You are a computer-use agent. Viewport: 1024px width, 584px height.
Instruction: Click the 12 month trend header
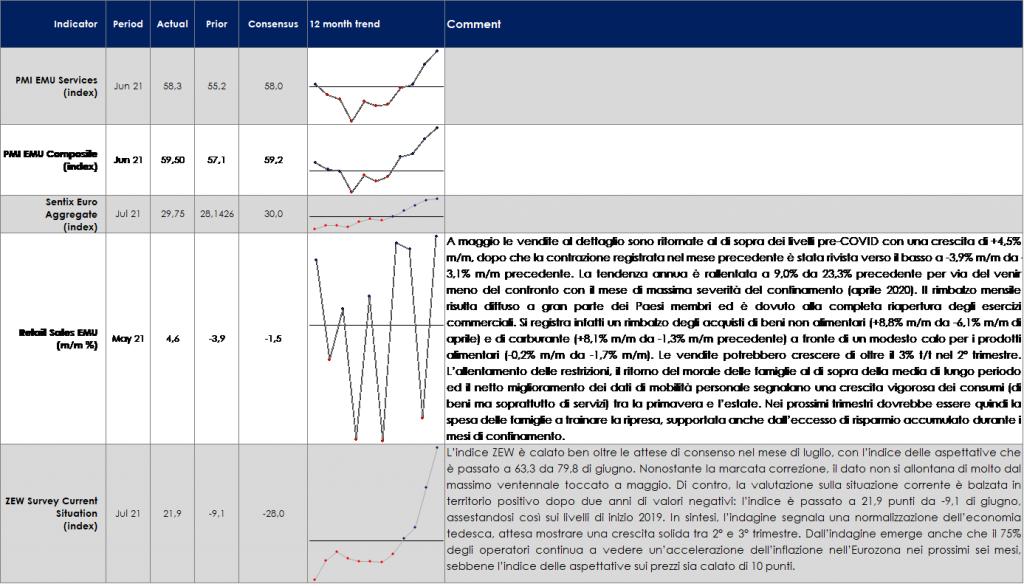click(344, 24)
